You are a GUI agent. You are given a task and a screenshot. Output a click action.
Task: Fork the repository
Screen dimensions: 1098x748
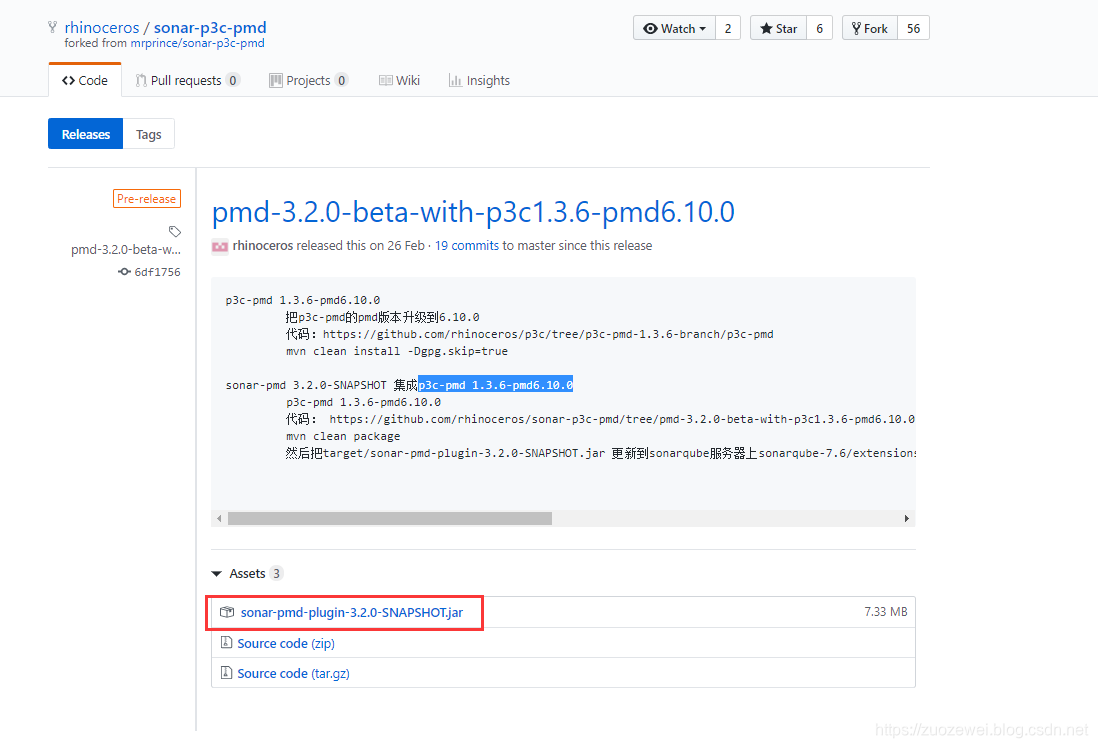coord(870,29)
